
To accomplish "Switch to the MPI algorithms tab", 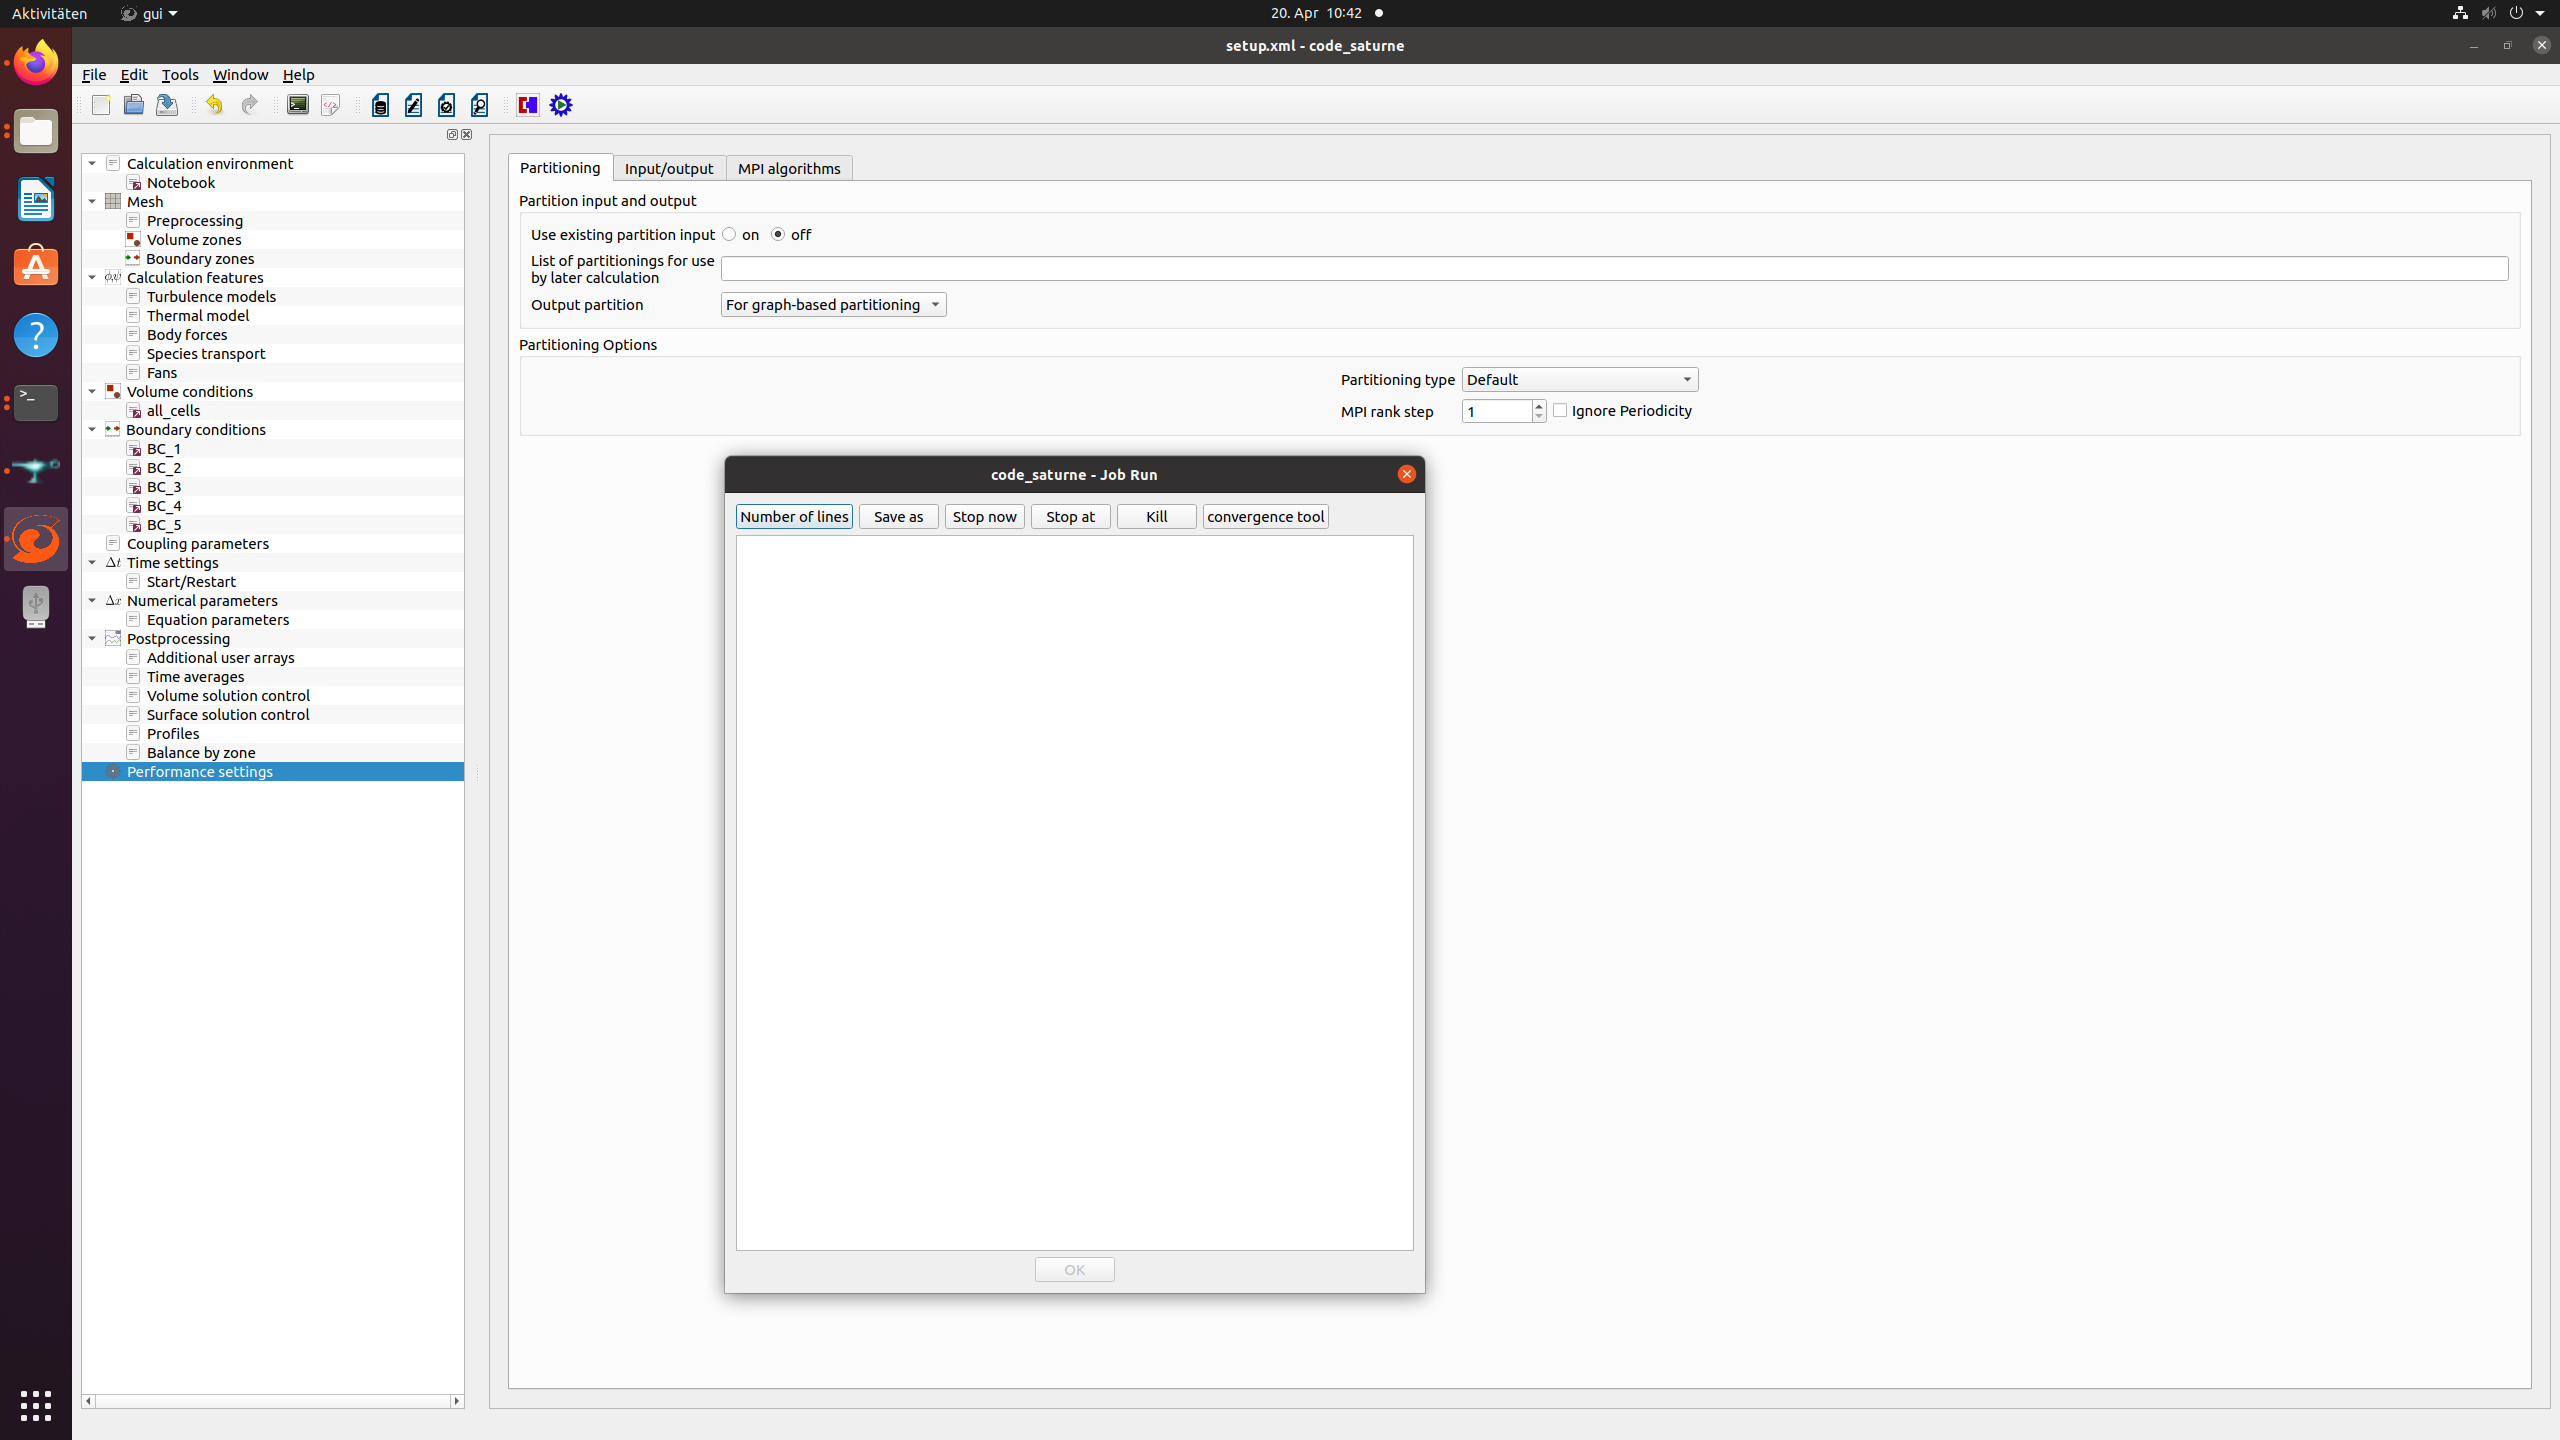I will click(789, 168).
